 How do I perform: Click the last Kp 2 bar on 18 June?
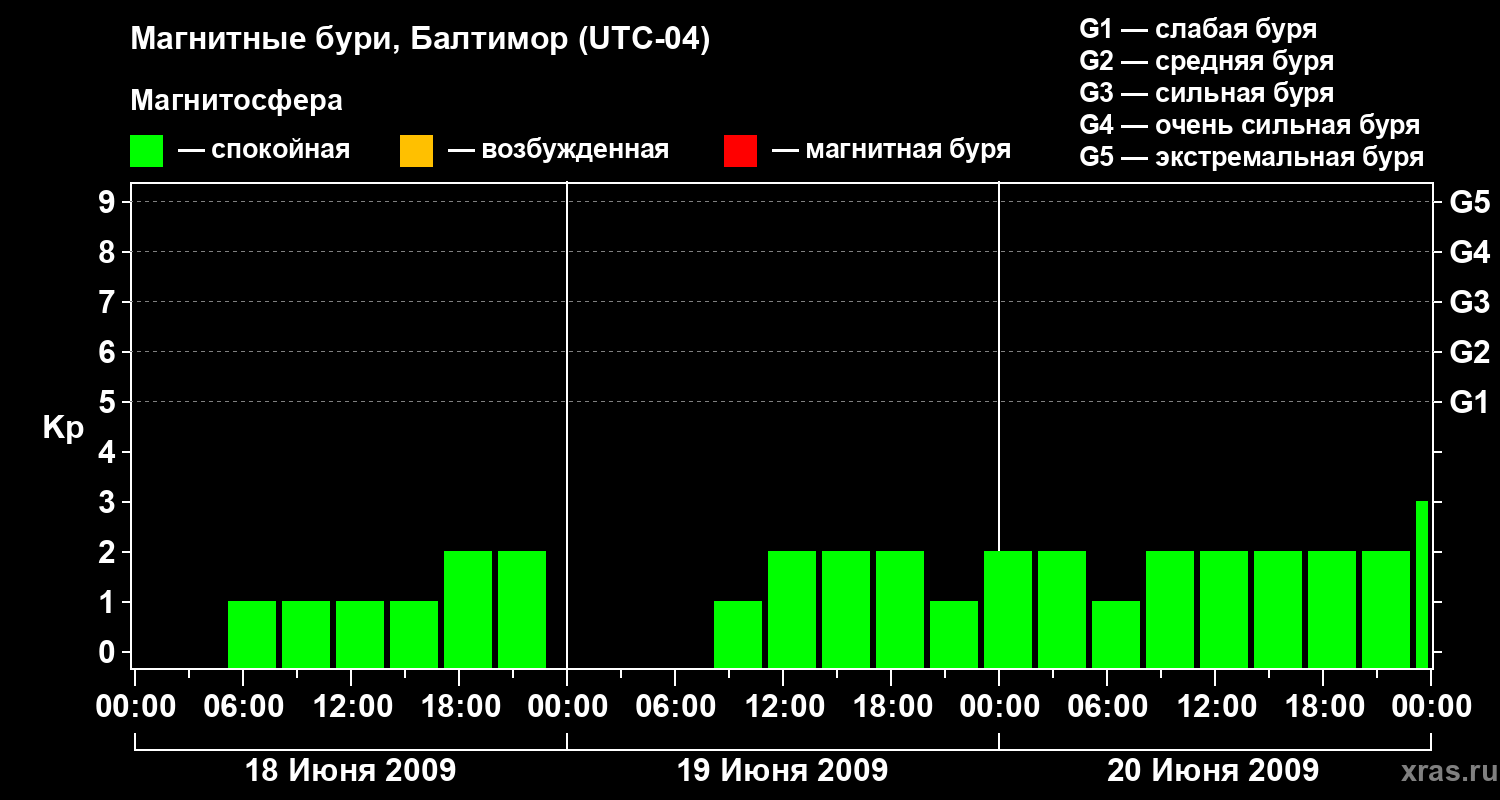522,609
